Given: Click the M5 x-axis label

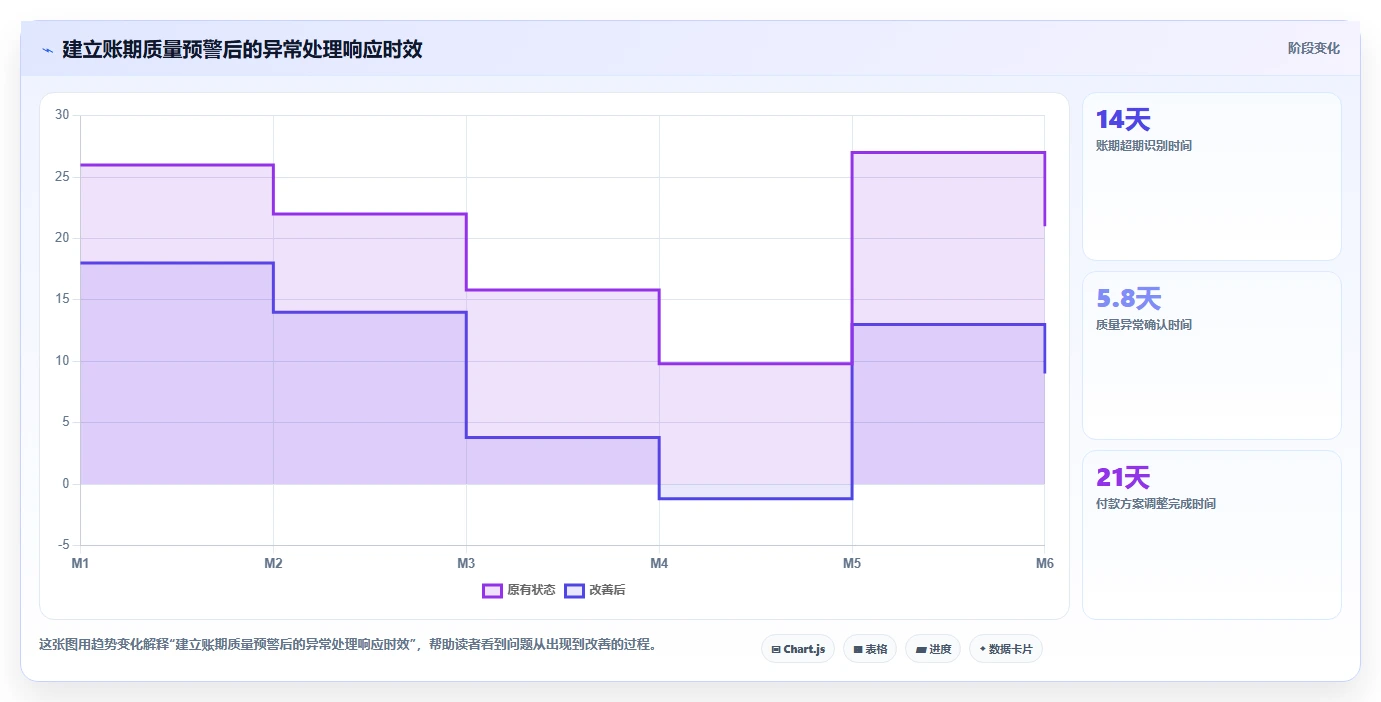Looking at the screenshot, I should click(x=852, y=563).
